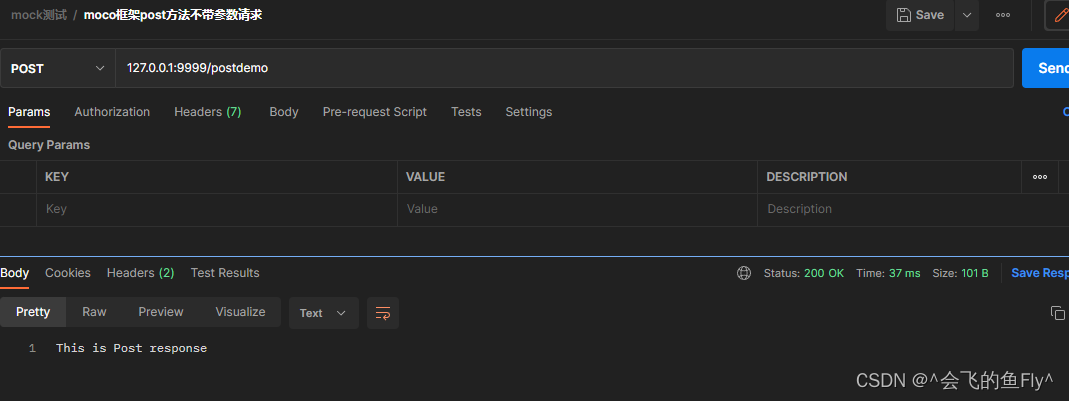Click the pencil edit icon at top right
The image size is (1069, 401).
[1060, 15]
